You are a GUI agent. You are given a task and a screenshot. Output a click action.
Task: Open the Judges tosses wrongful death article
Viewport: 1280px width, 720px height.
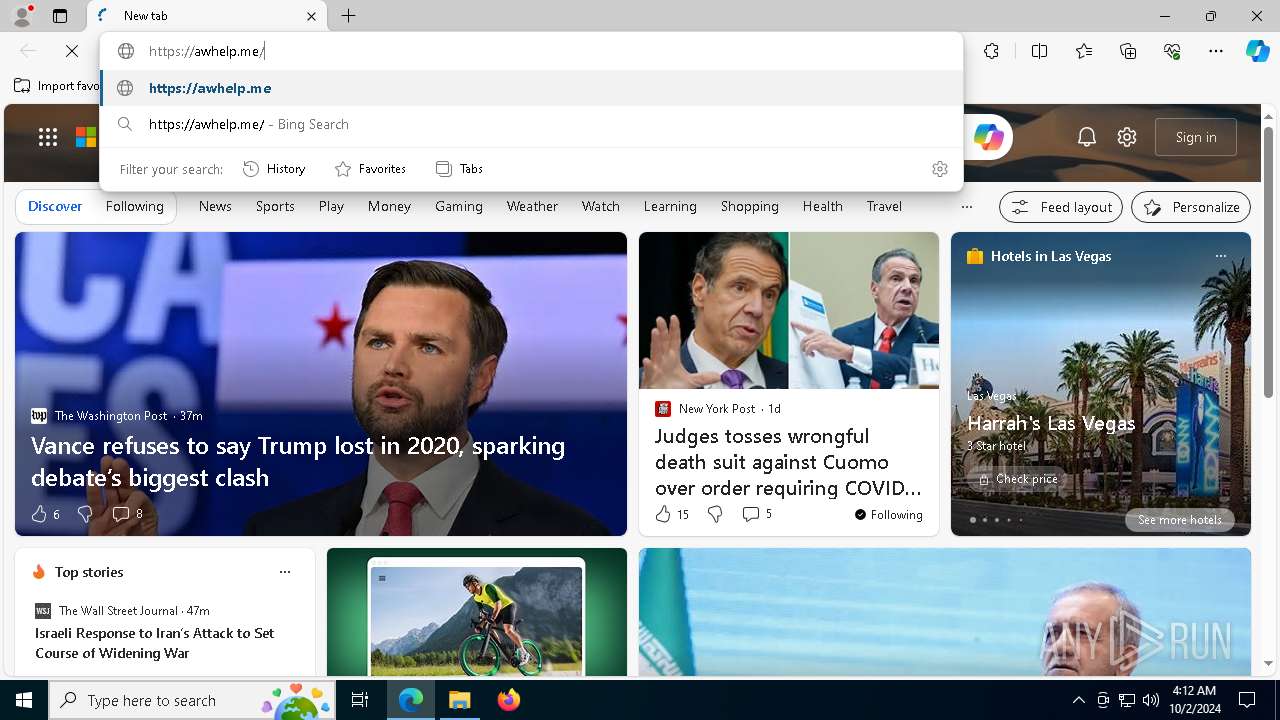[x=788, y=462]
